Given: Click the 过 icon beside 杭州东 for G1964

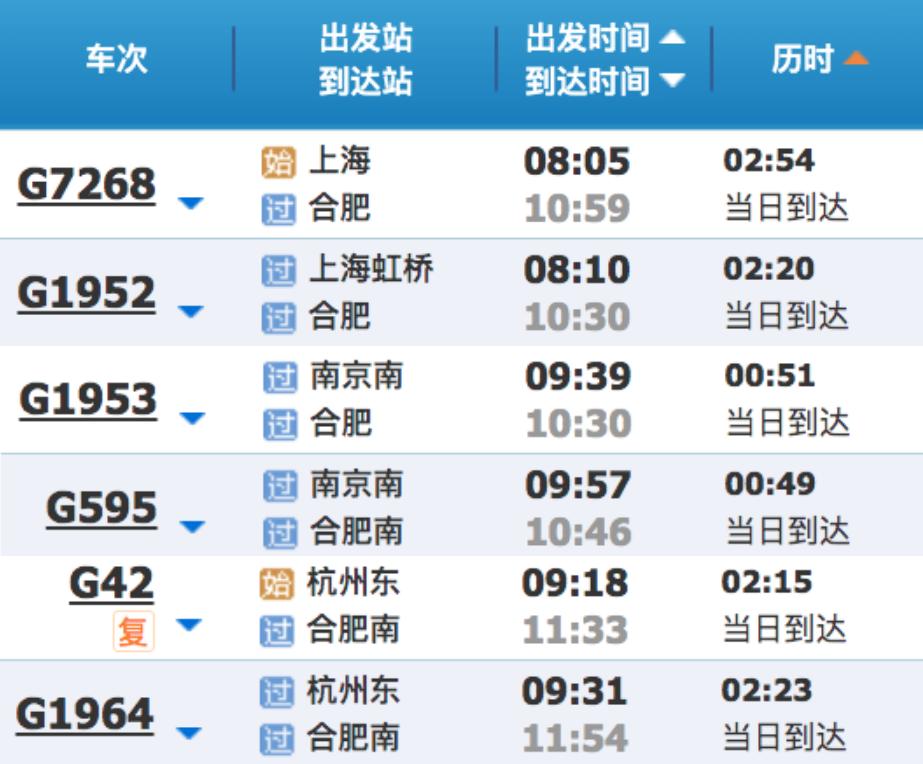Looking at the screenshot, I should coord(277,692).
